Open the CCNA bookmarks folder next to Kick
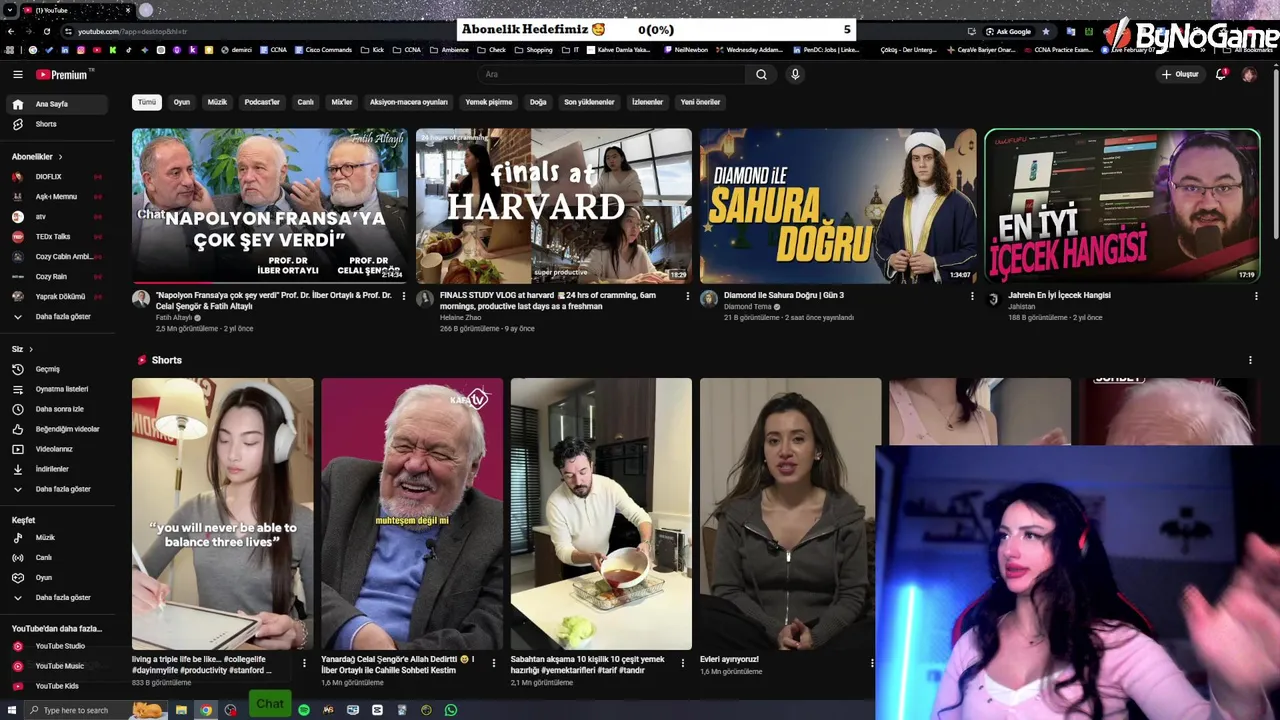1280x720 pixels. pos(407,50)
